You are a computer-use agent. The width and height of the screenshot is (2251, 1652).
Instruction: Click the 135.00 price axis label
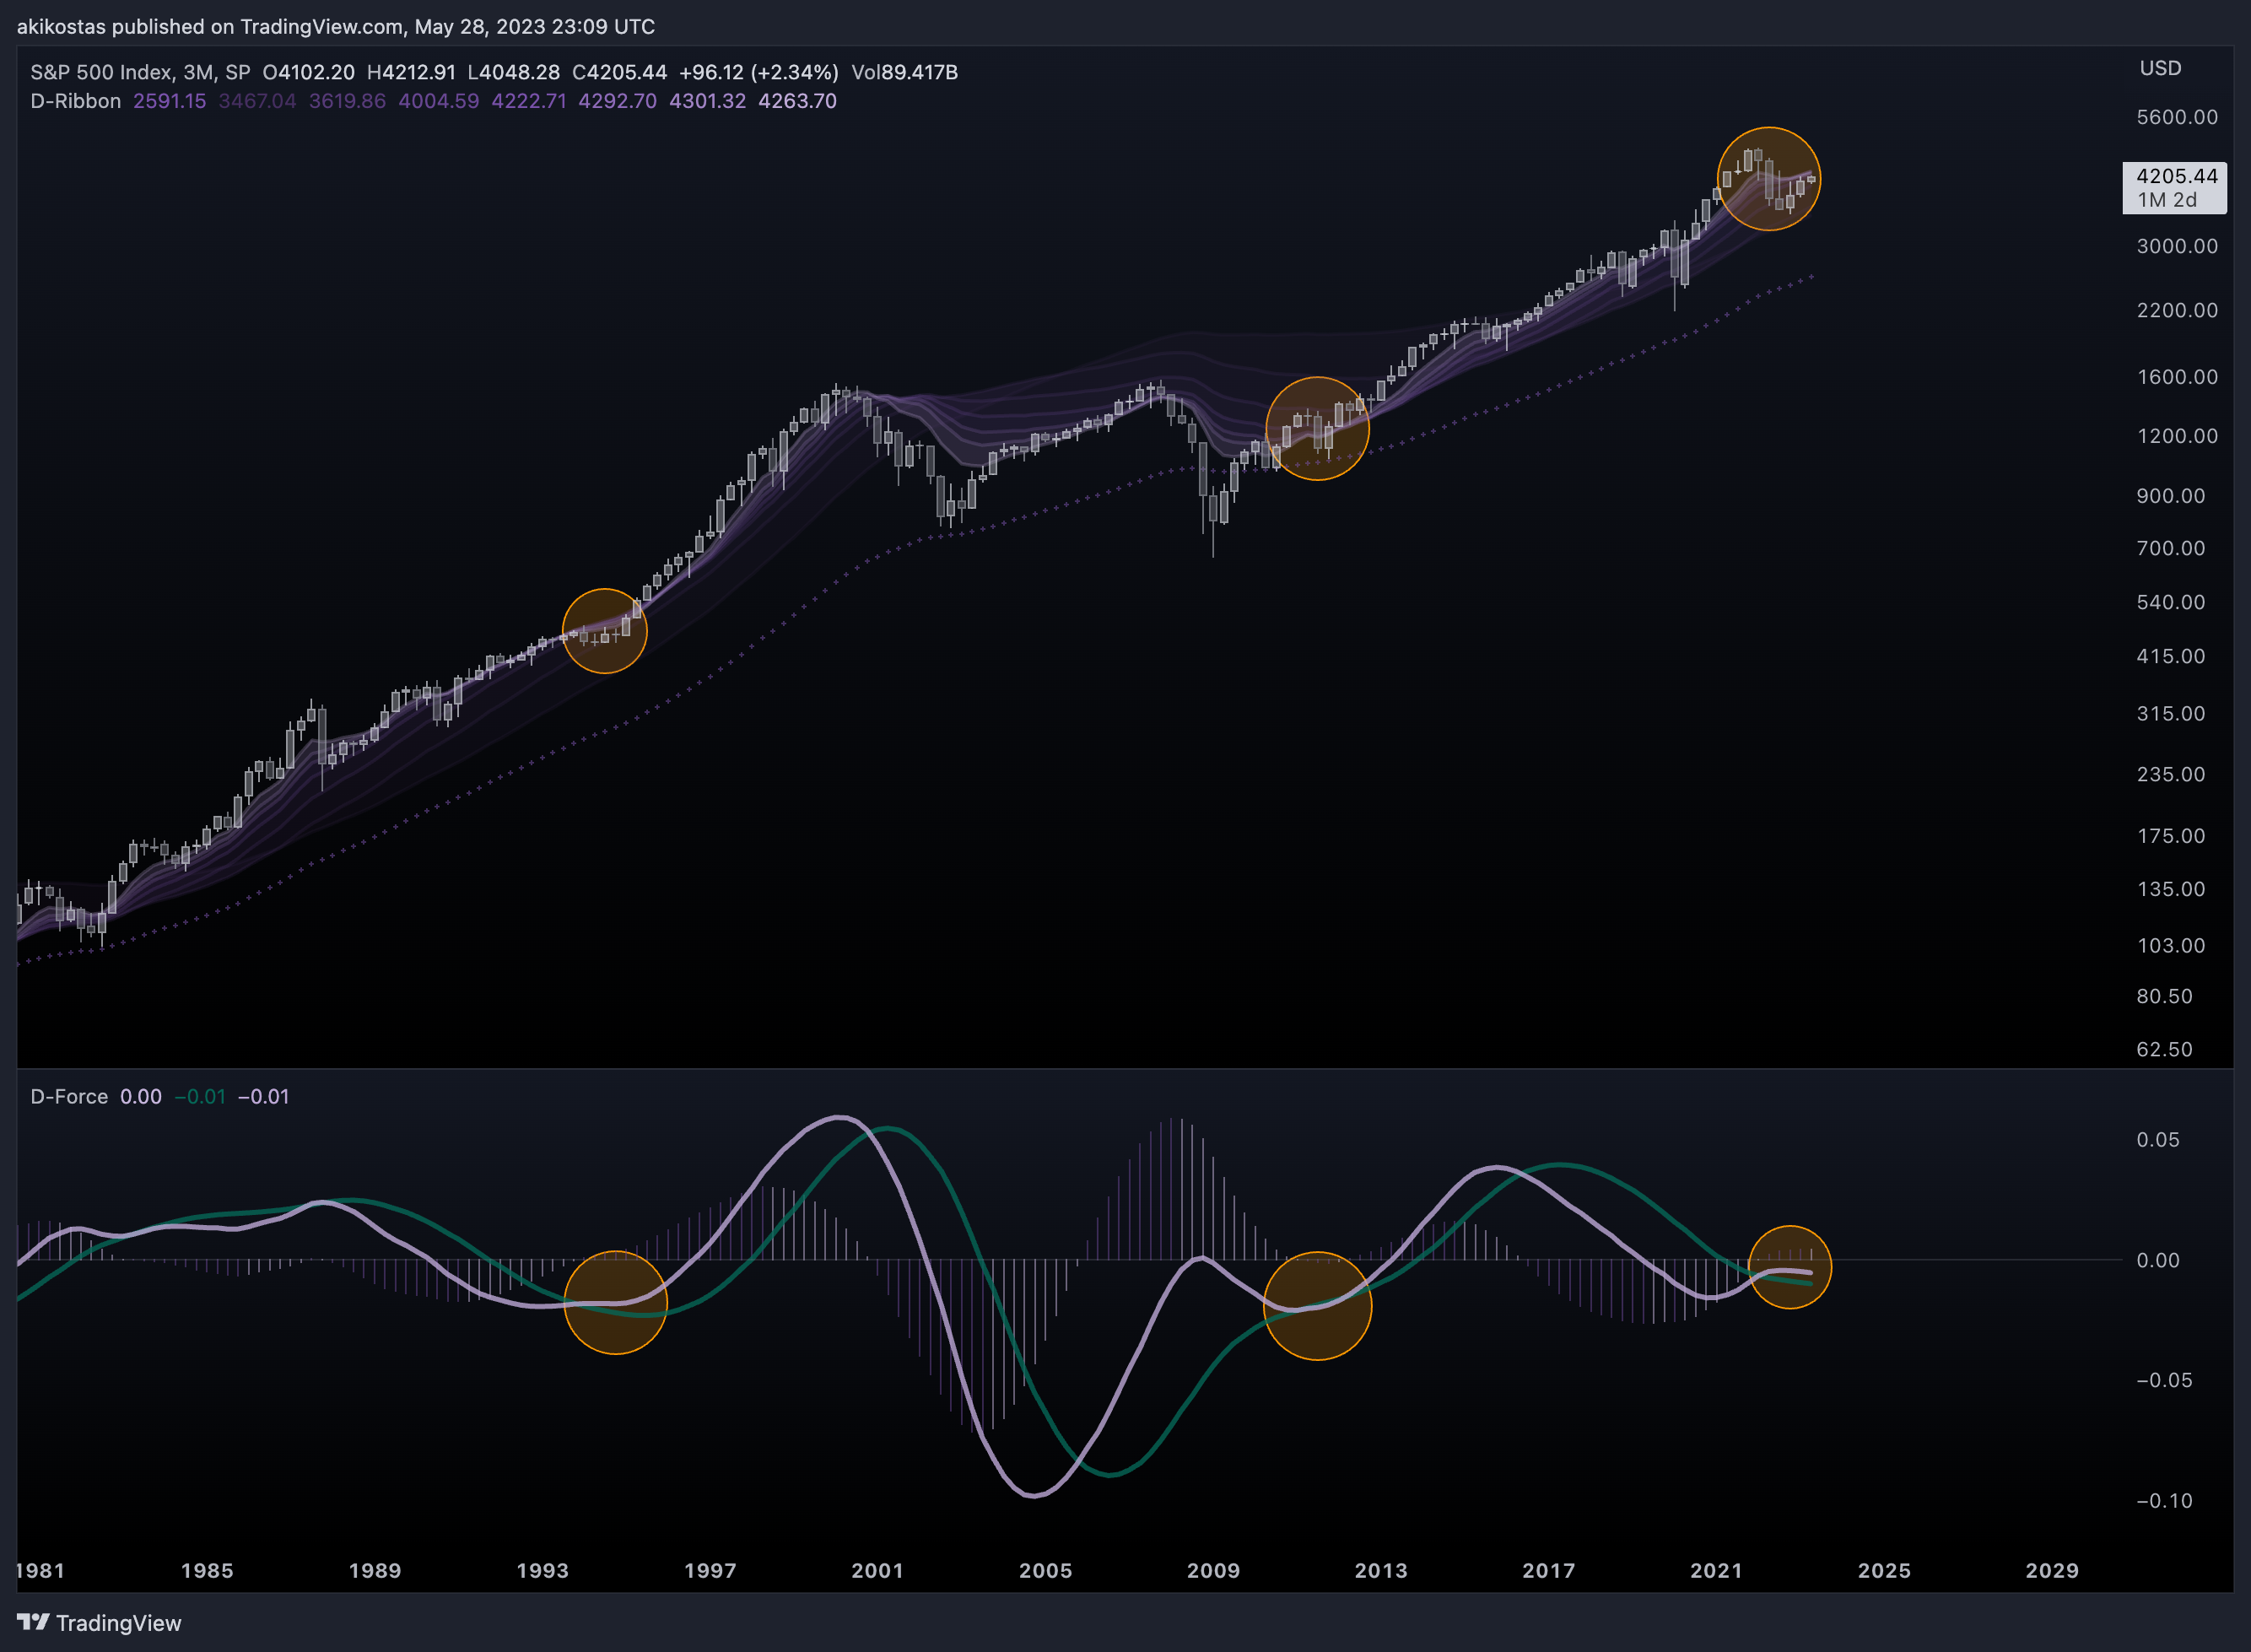[2170, 889]
